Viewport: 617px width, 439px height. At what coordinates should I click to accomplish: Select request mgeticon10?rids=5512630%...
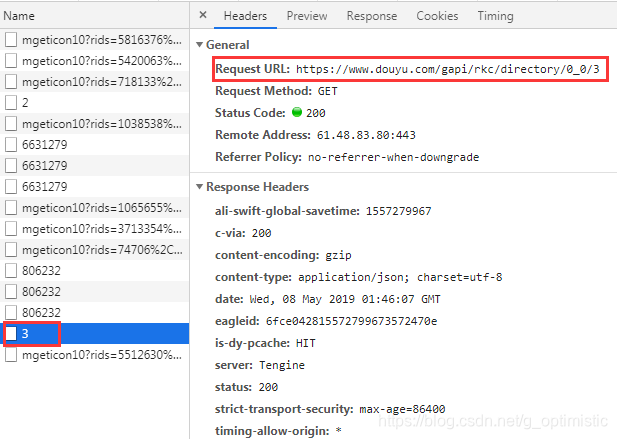click(94, 355)
